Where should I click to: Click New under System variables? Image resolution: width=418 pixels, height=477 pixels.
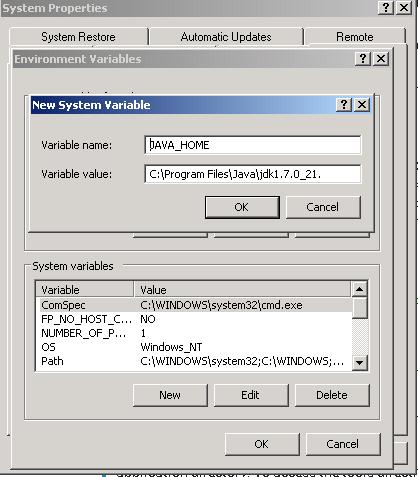[x=170, y=395]
